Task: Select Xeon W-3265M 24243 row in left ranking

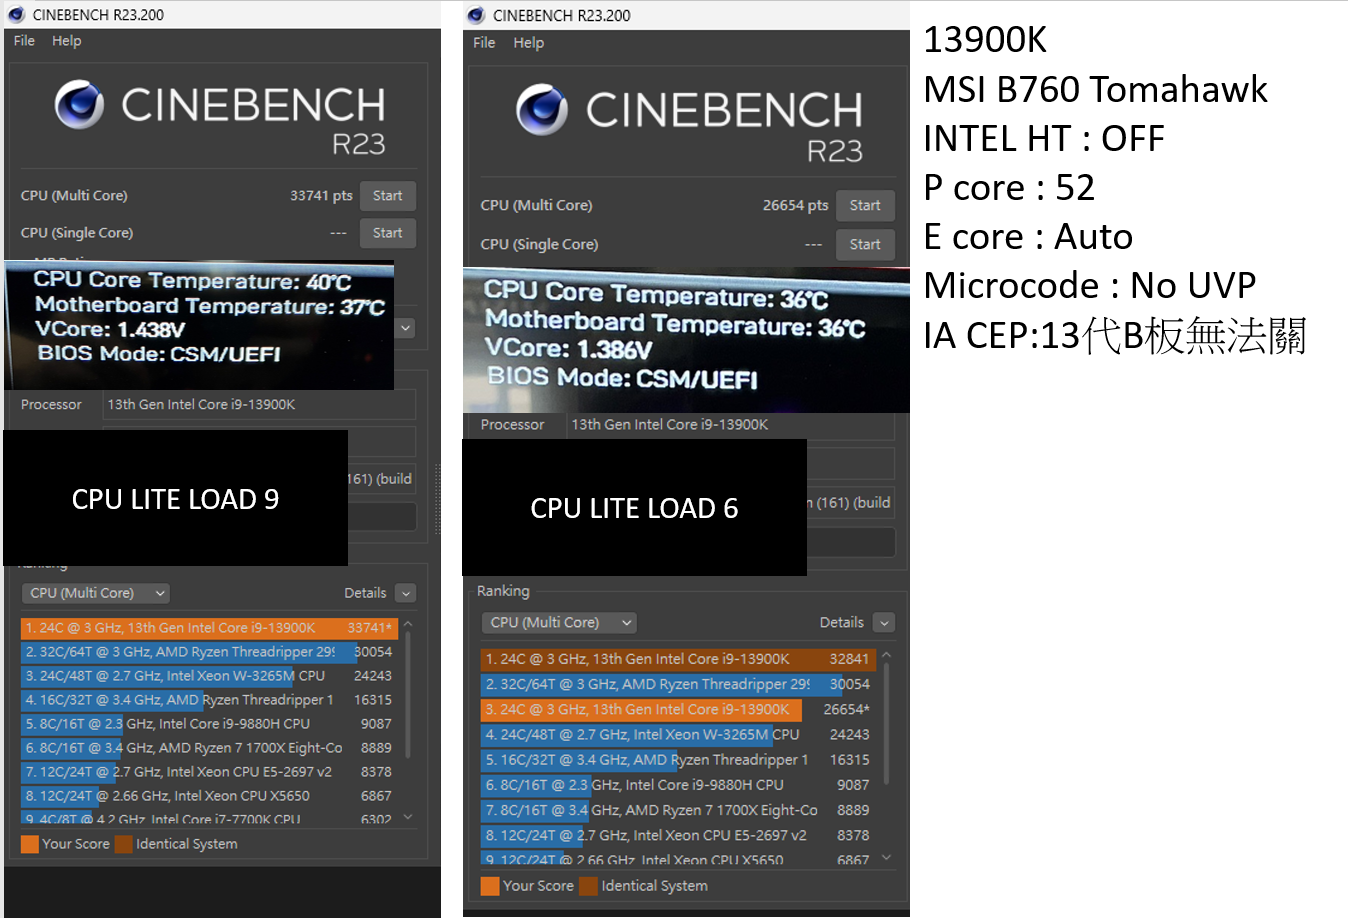Action: tap(209, 676)
